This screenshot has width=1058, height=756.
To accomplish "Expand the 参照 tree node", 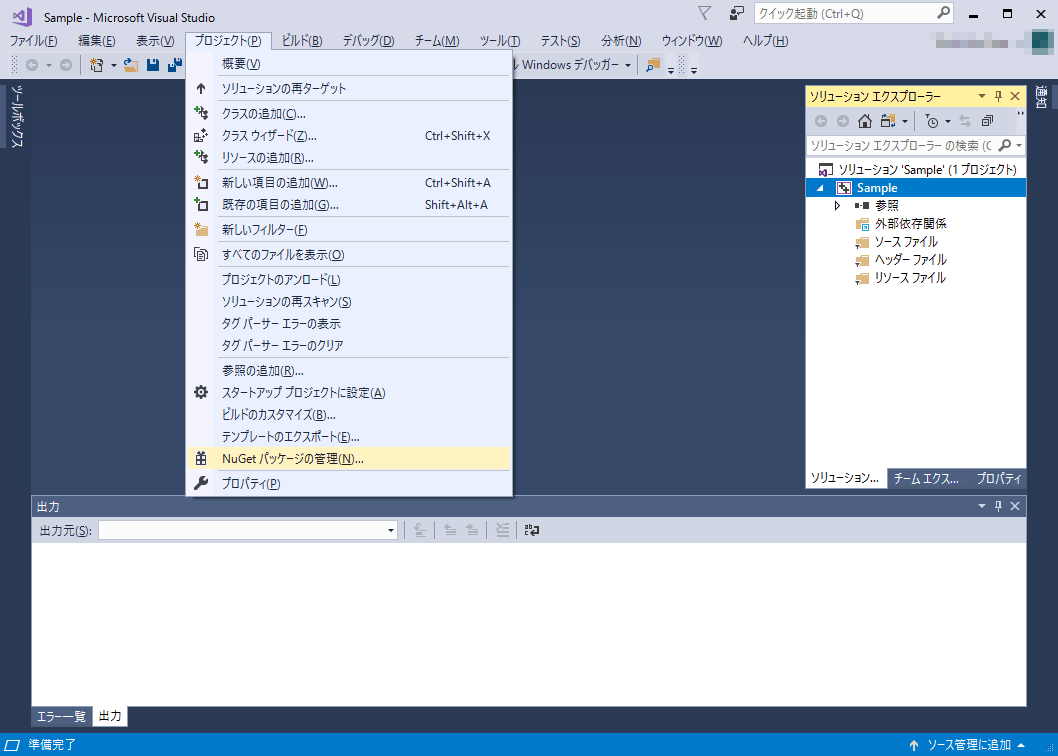I will pos(838,206).
